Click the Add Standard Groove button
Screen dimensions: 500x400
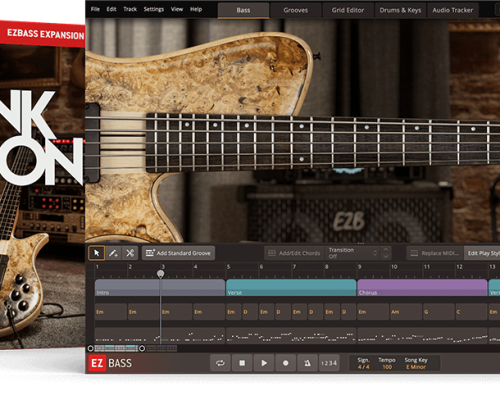pyautogui.click(x=178, y=253)
